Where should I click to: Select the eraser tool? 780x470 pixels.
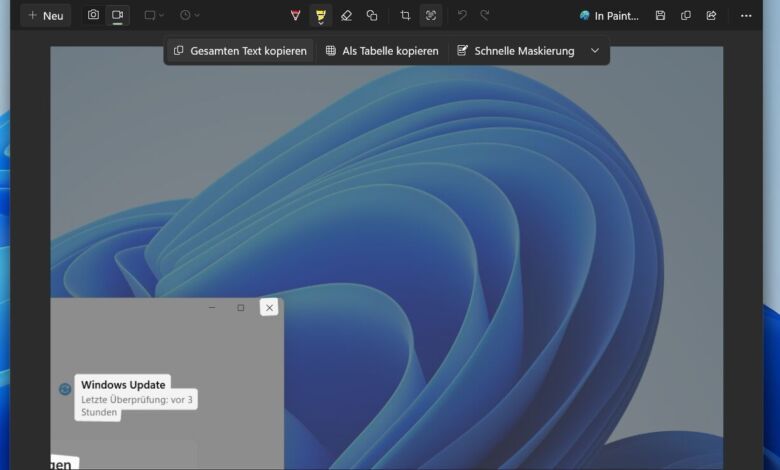(346, 16)
